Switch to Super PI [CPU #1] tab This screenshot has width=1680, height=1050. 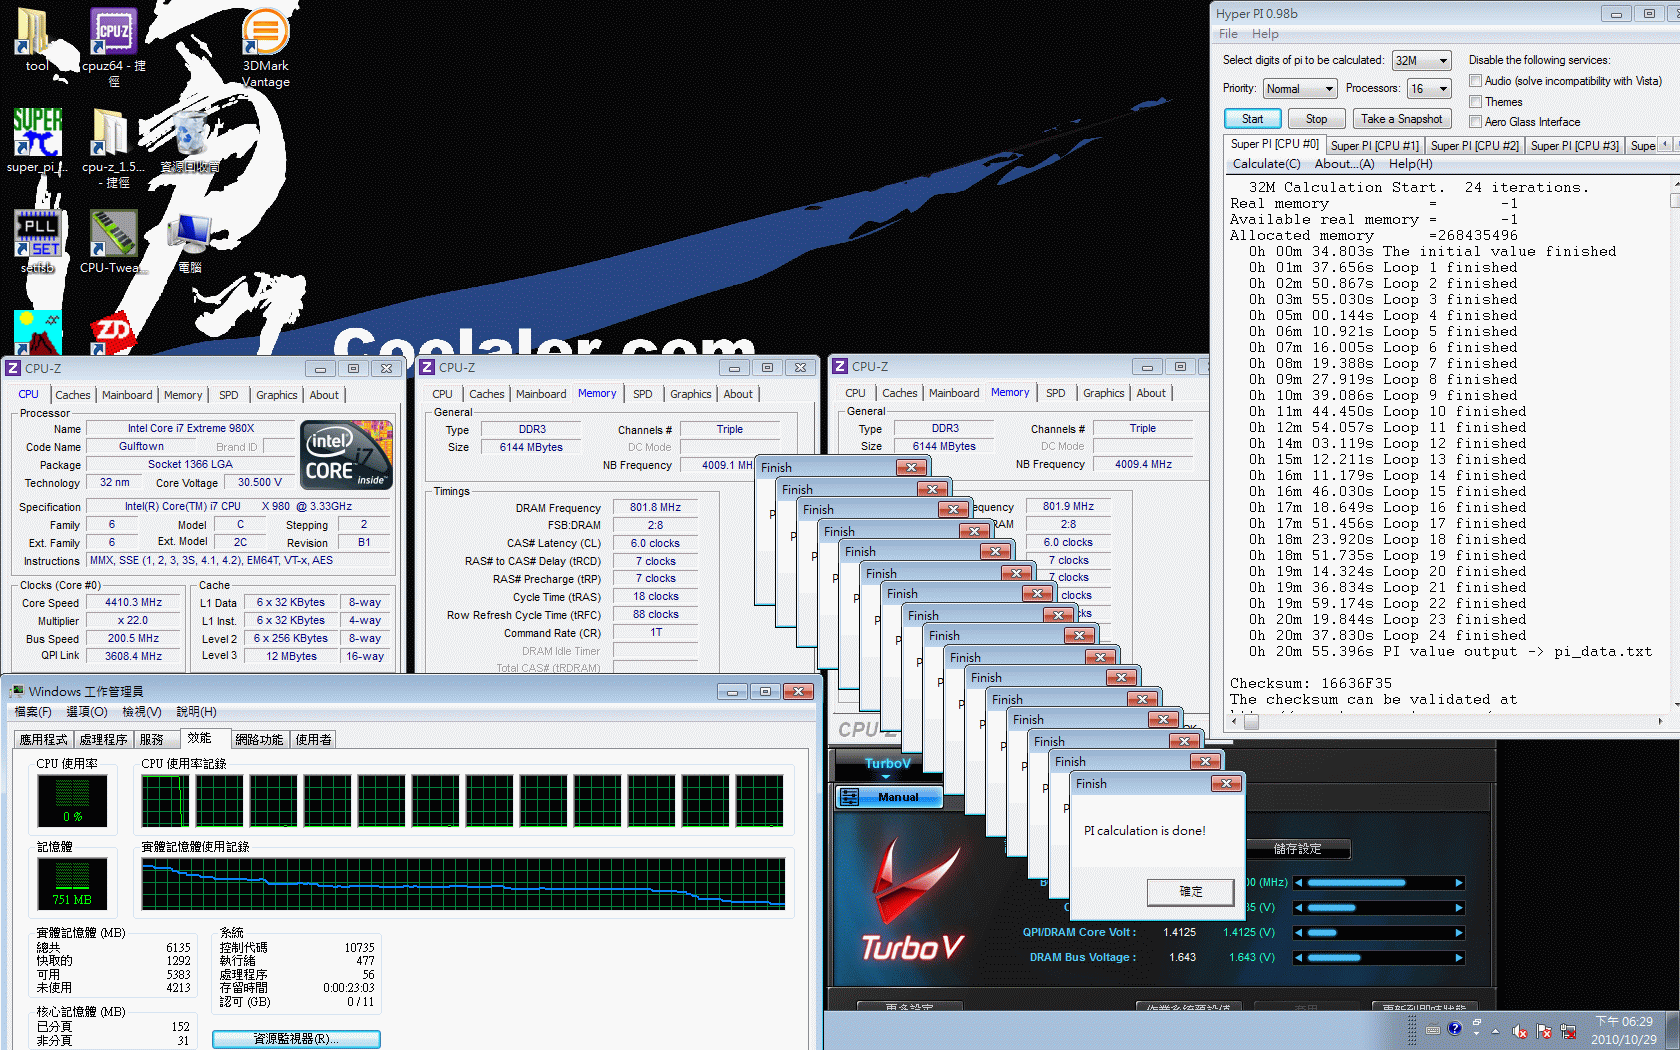coord(1374,146)
